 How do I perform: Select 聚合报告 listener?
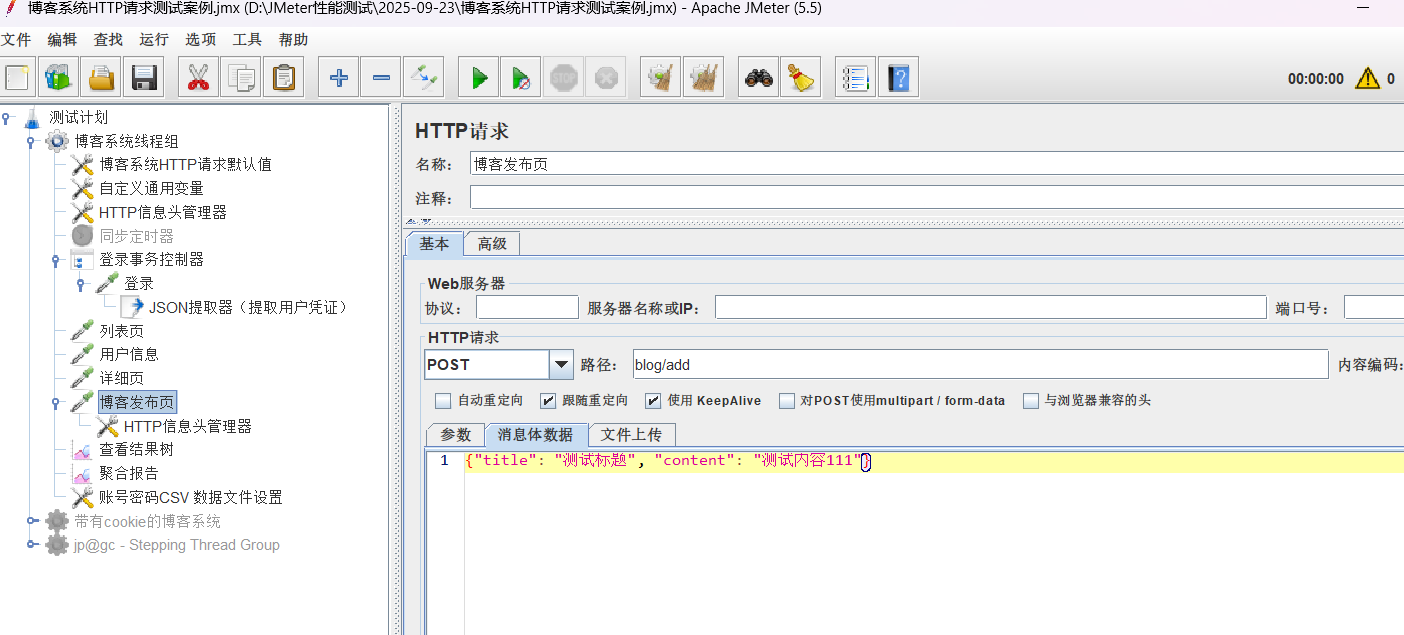[128, 474]
